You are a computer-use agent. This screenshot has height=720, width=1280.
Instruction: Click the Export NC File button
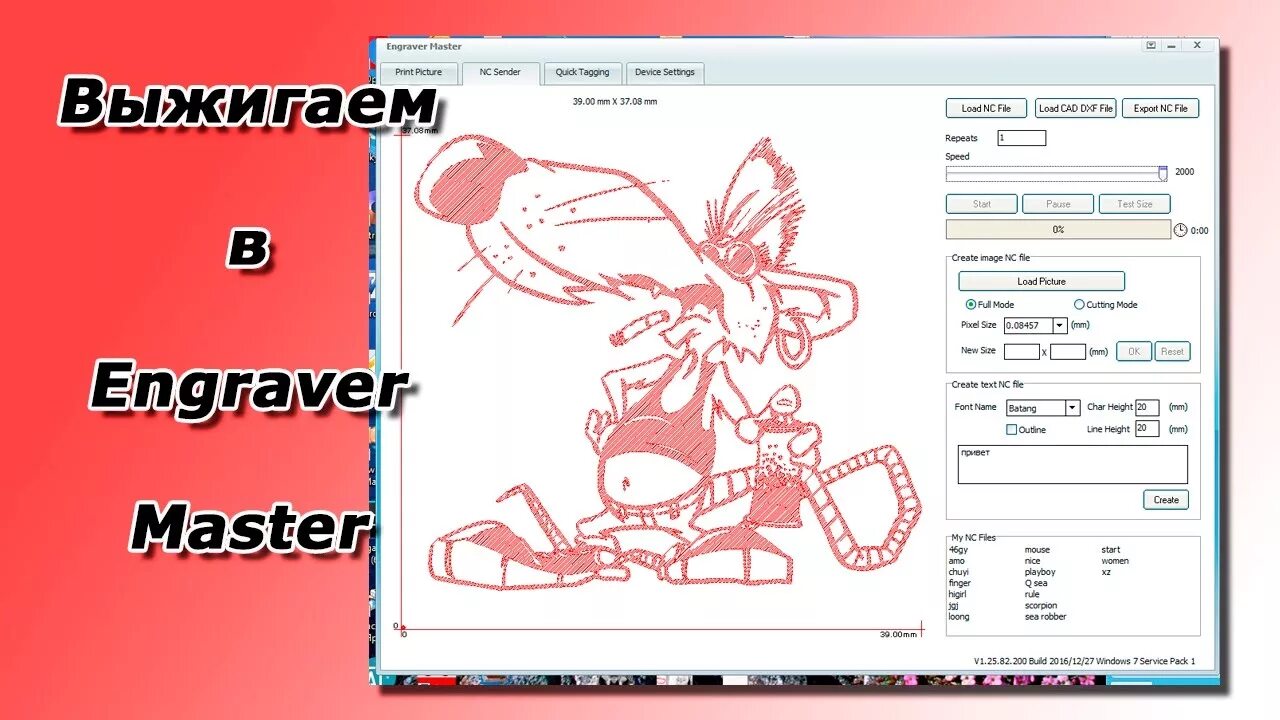click(1160, 108)
